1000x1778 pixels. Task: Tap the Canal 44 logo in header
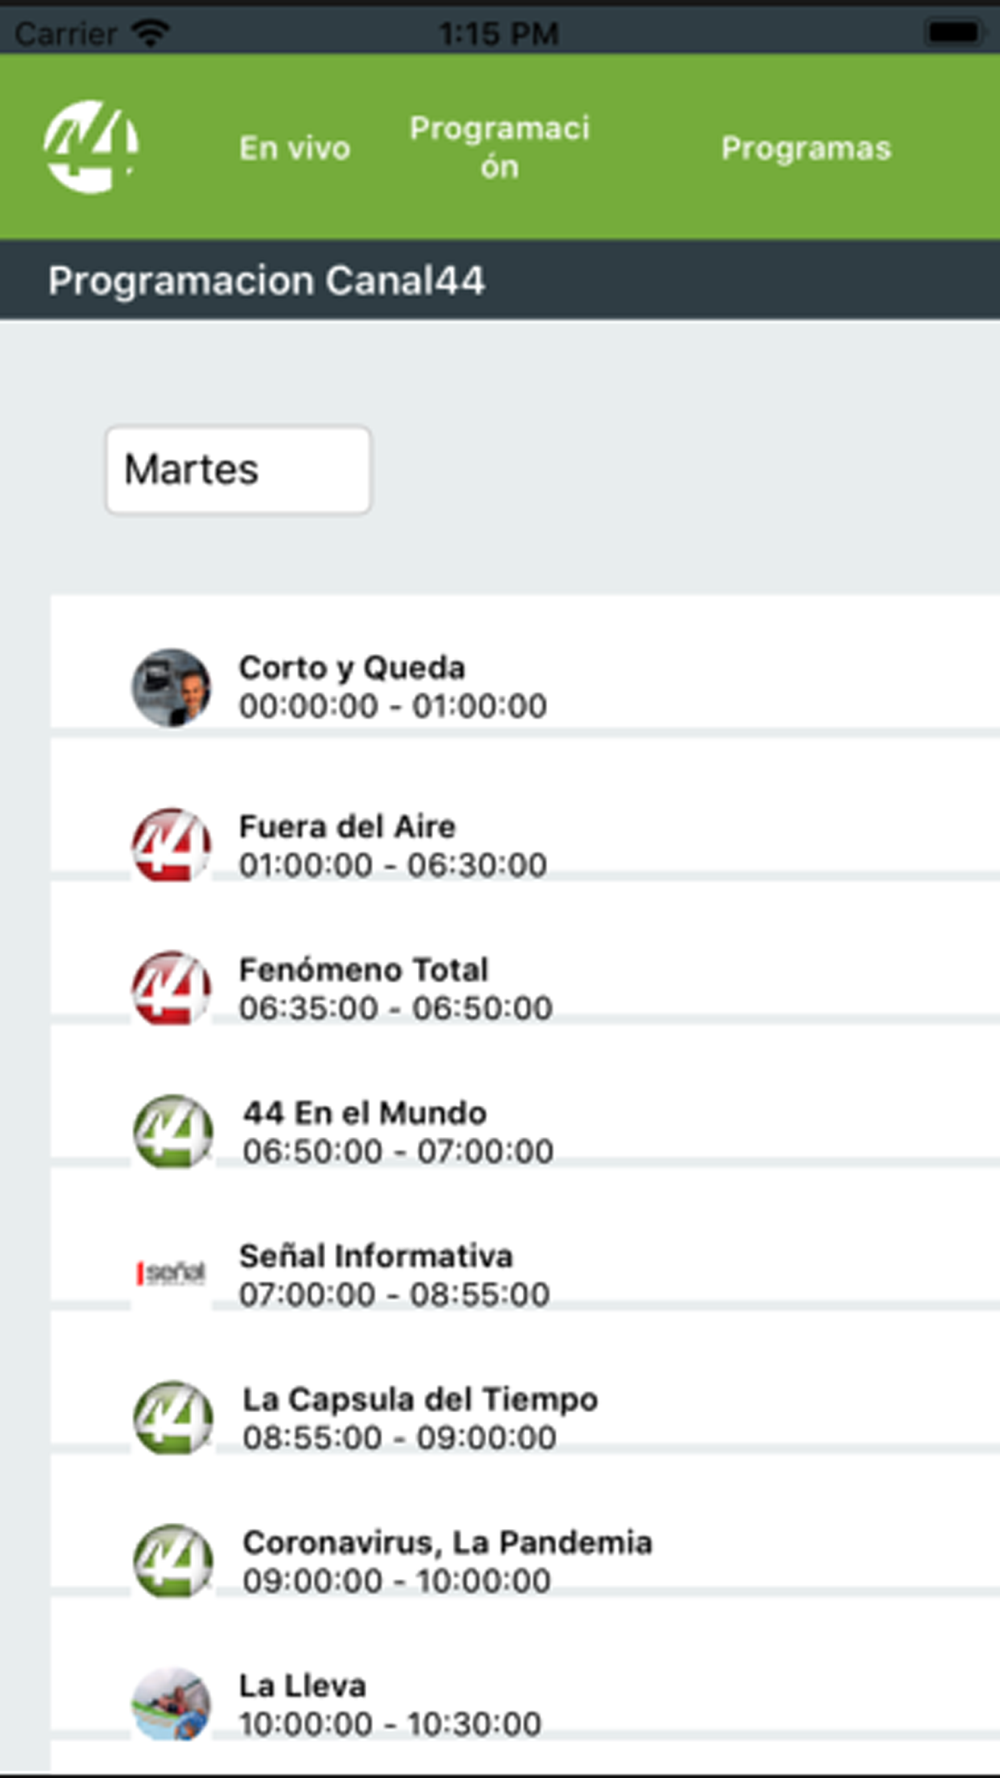coord(91,146)
